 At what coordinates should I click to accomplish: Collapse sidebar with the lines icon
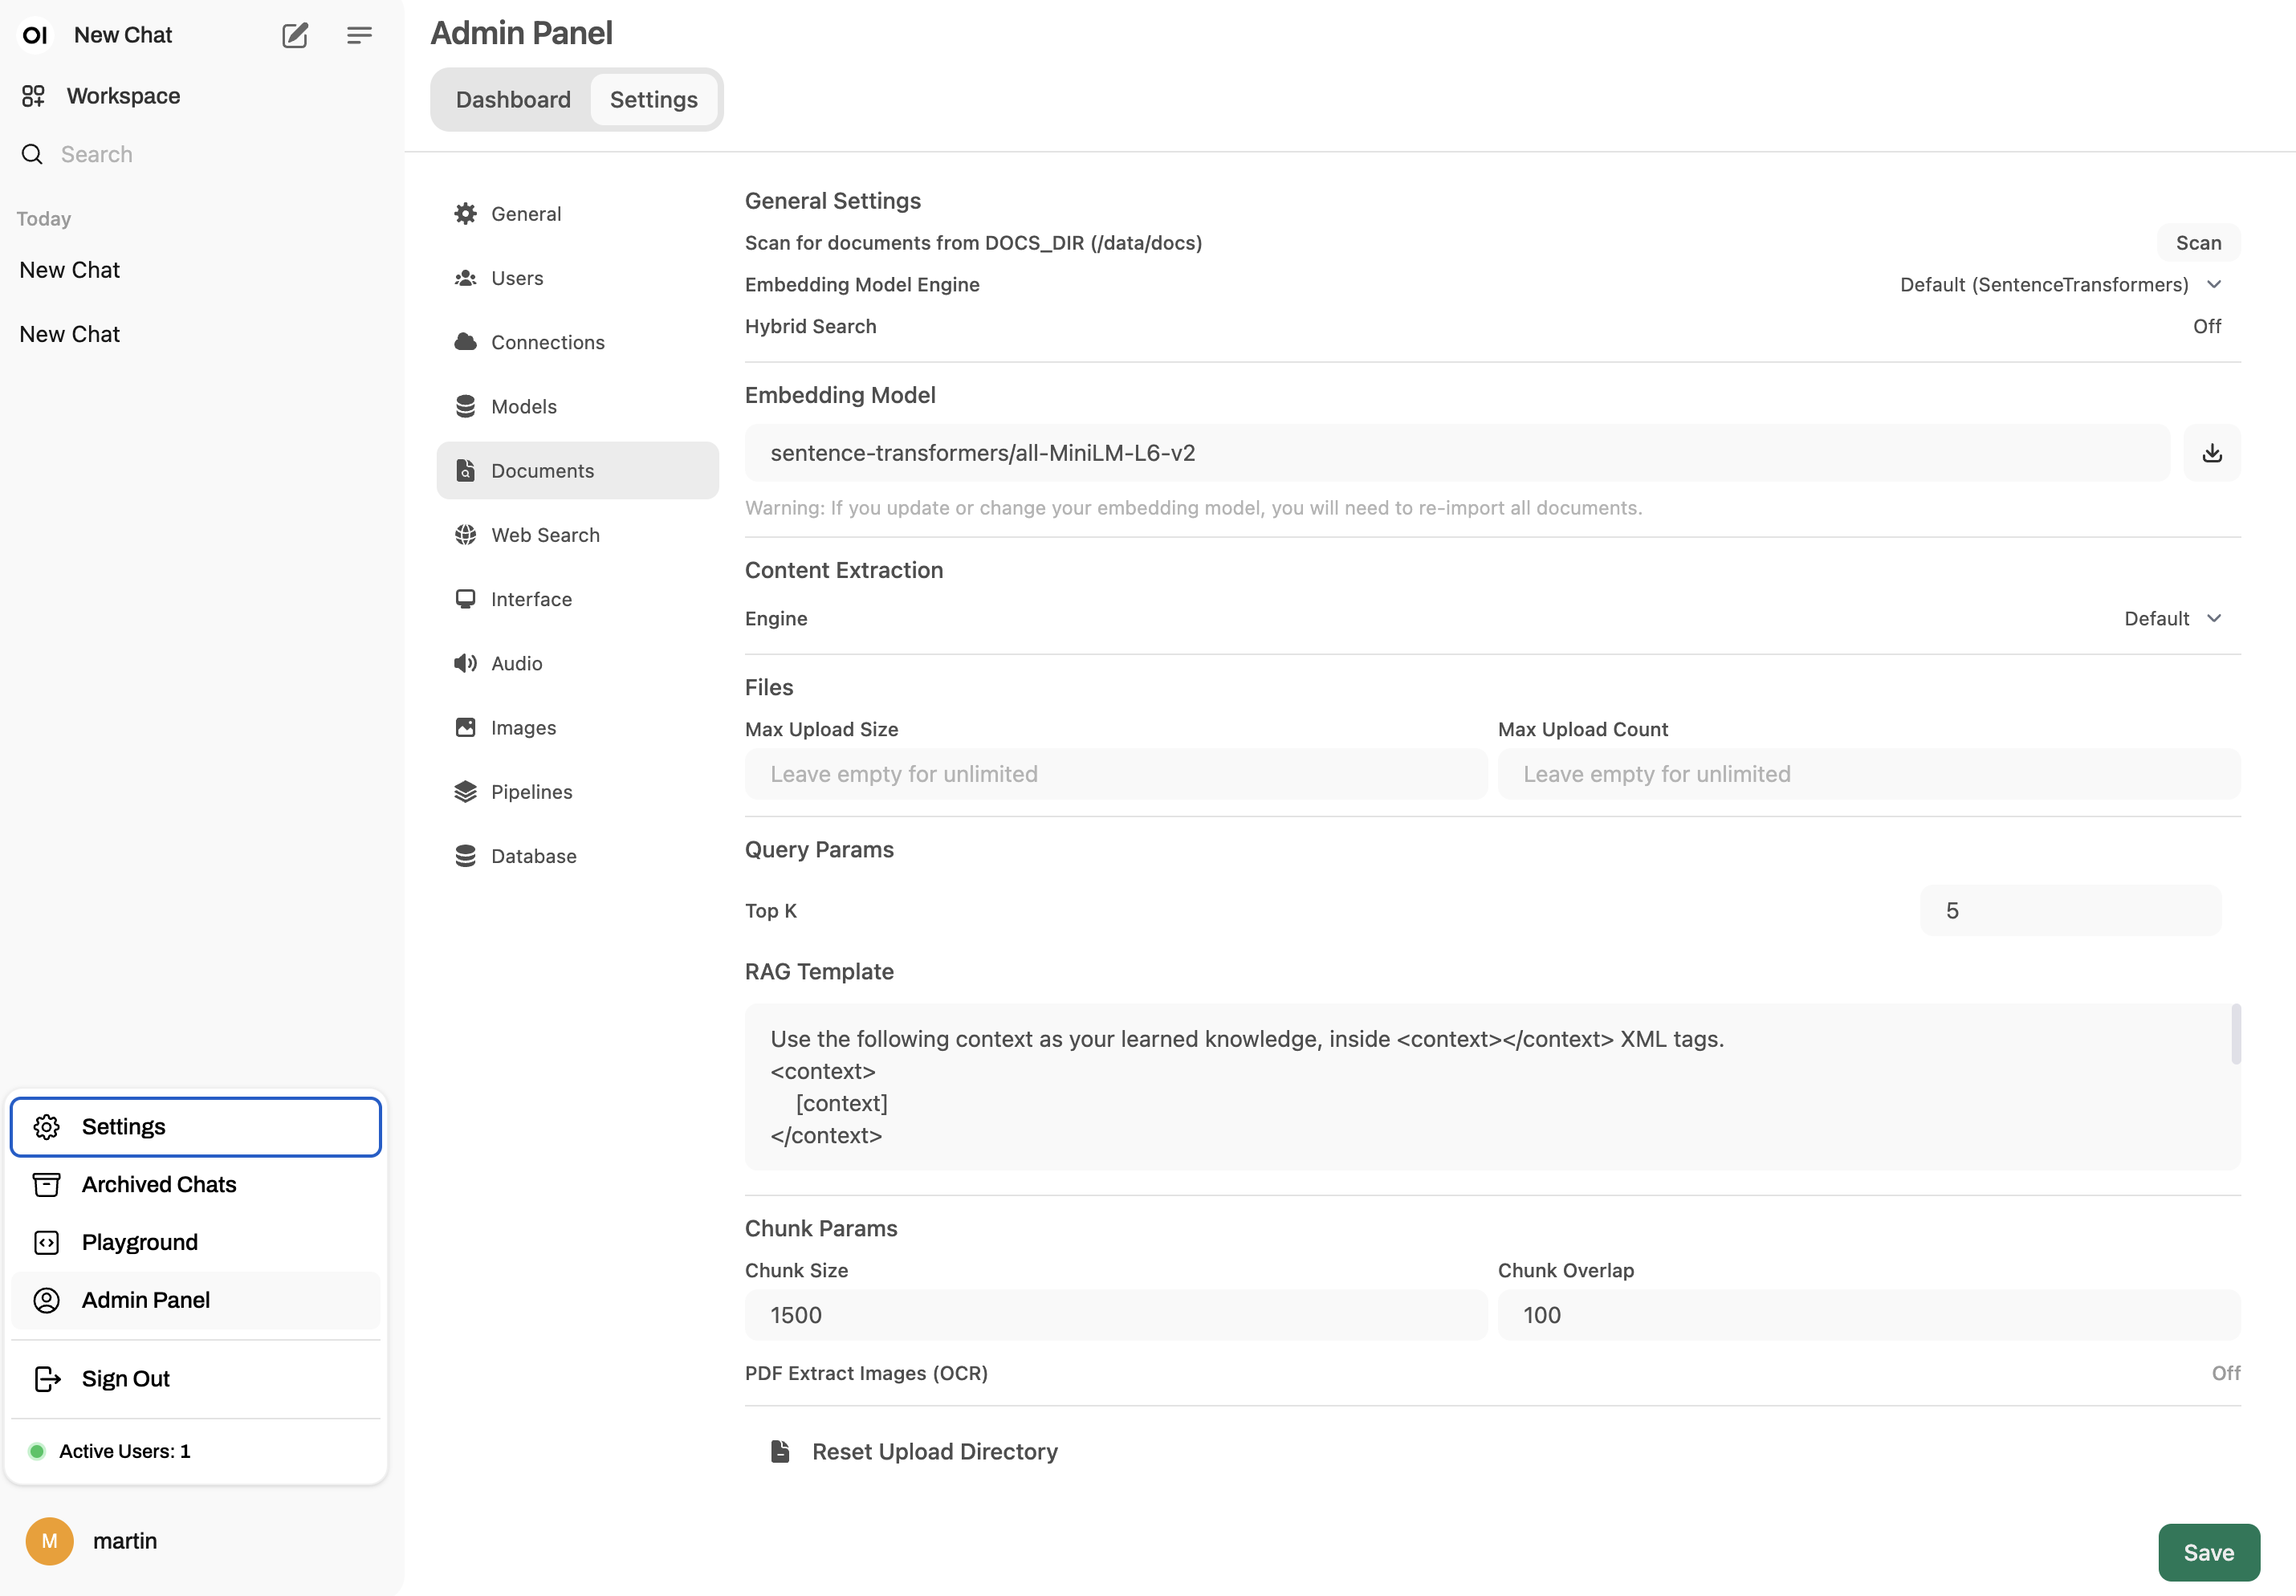pos(359,36)
